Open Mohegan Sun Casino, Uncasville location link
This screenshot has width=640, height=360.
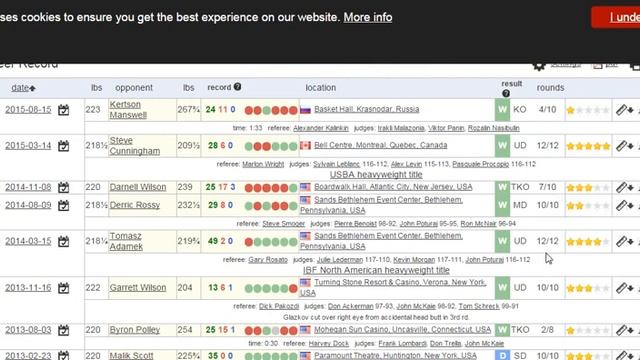click(x=402, y=329)
